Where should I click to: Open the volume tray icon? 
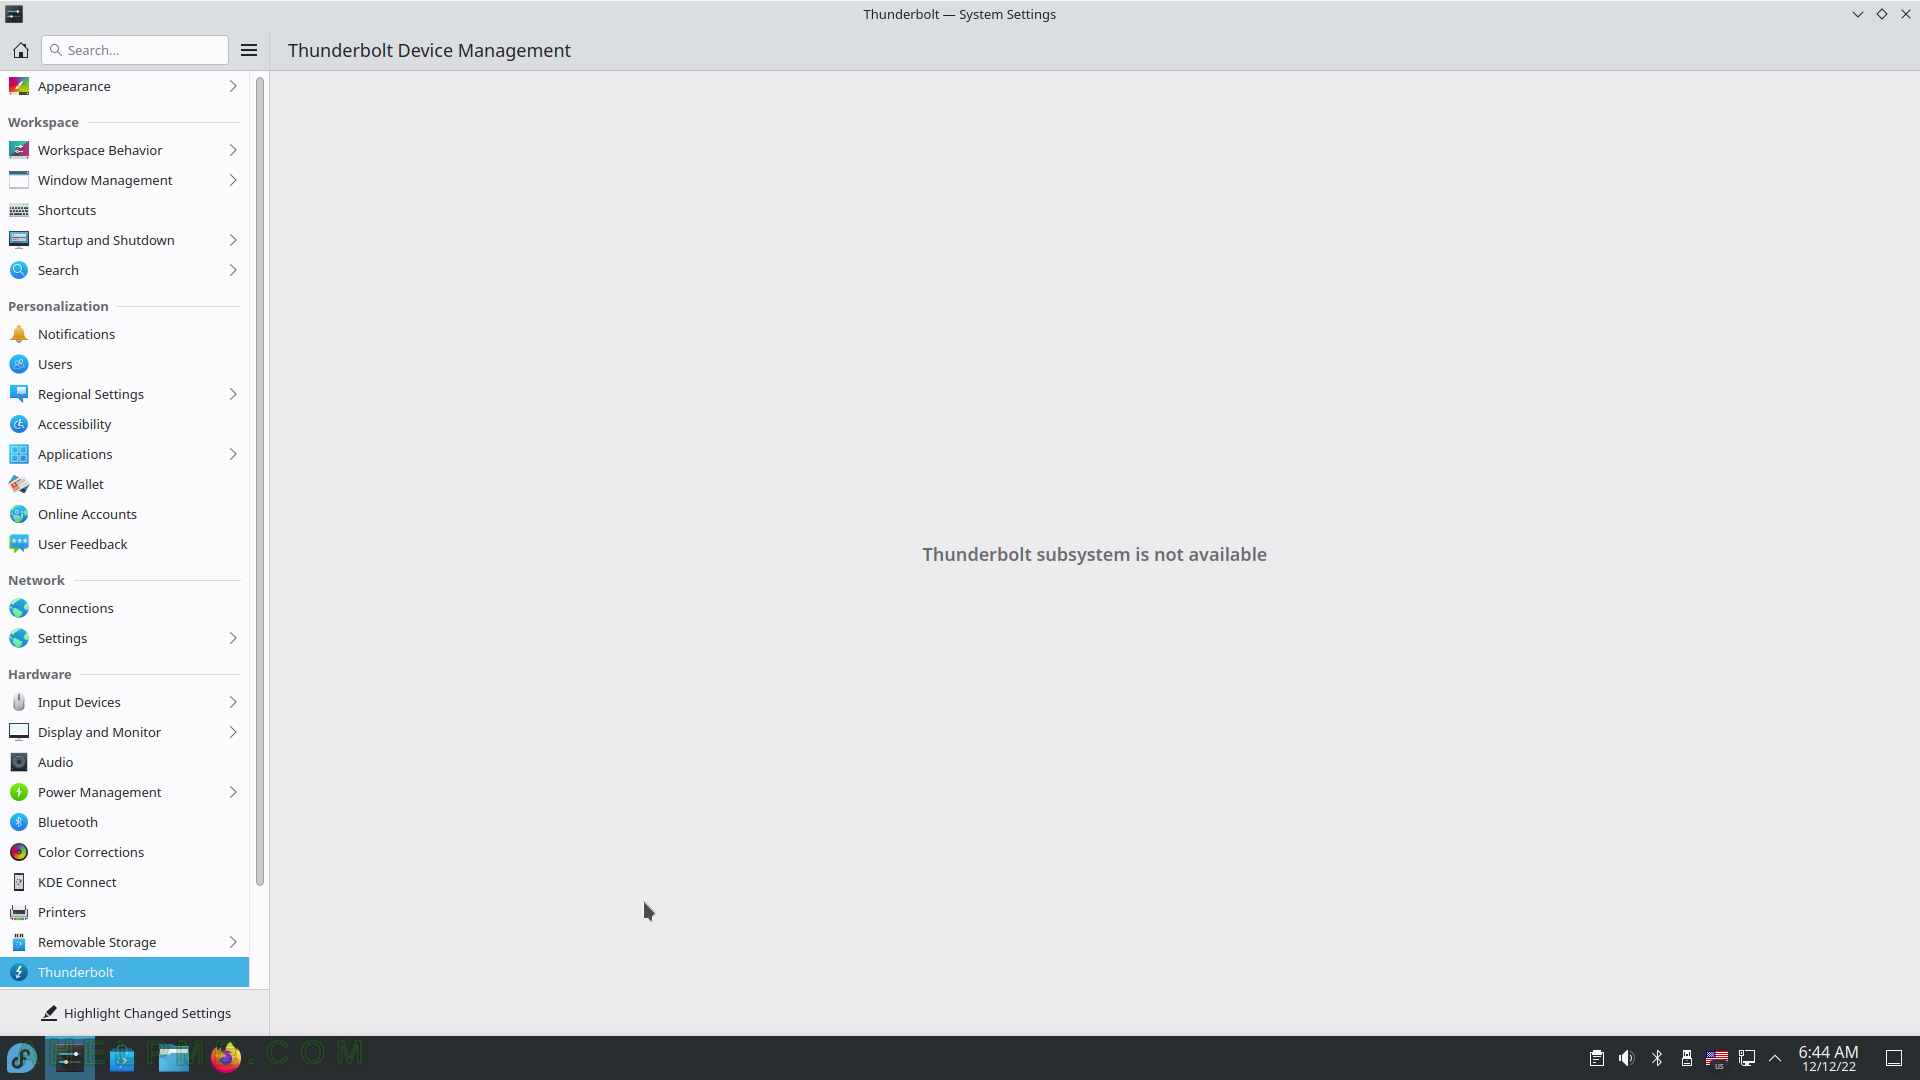click(x=1627, y=1058)
